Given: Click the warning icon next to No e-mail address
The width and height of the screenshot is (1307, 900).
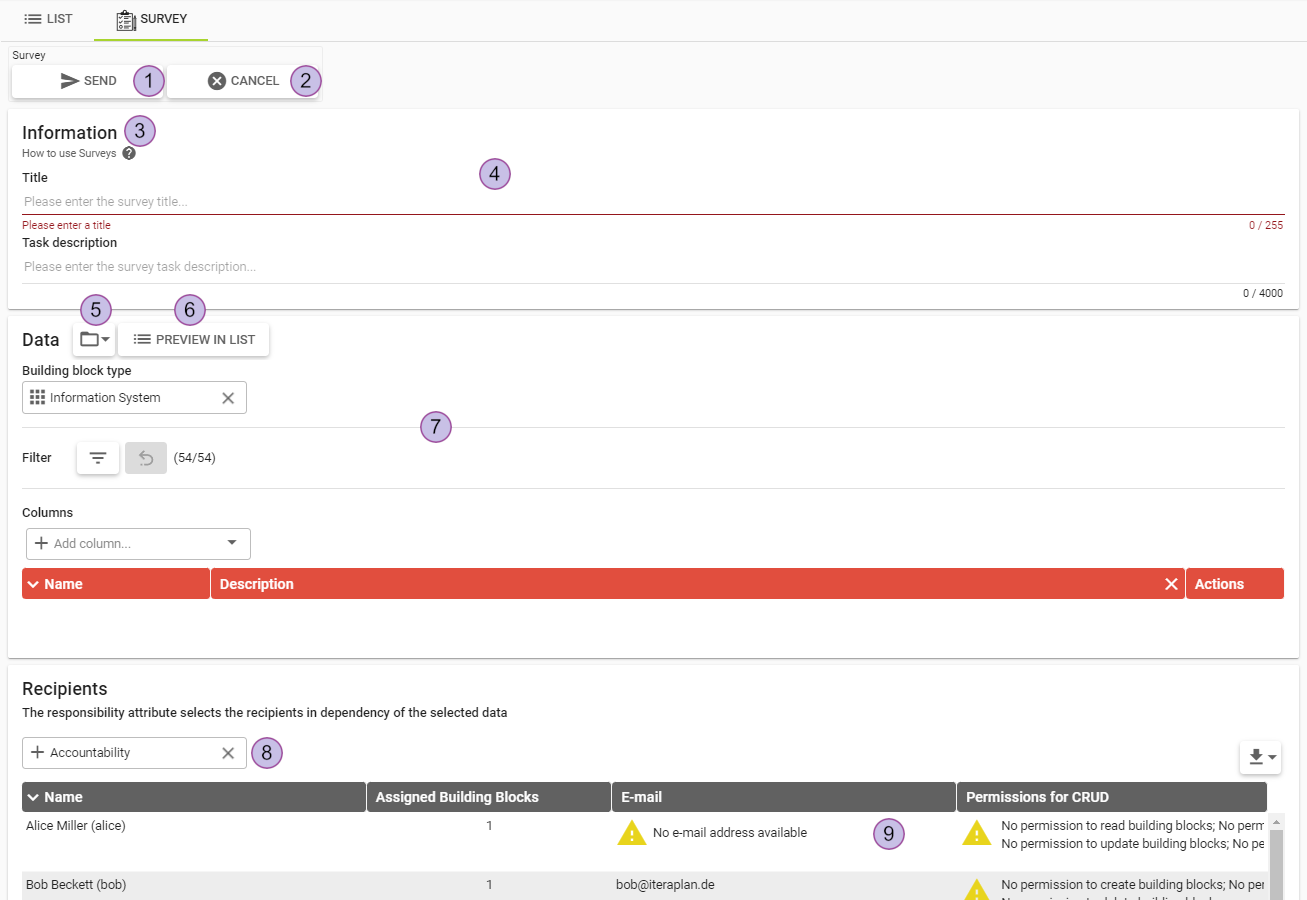Looking at the screenshot, I should point(632,833).
